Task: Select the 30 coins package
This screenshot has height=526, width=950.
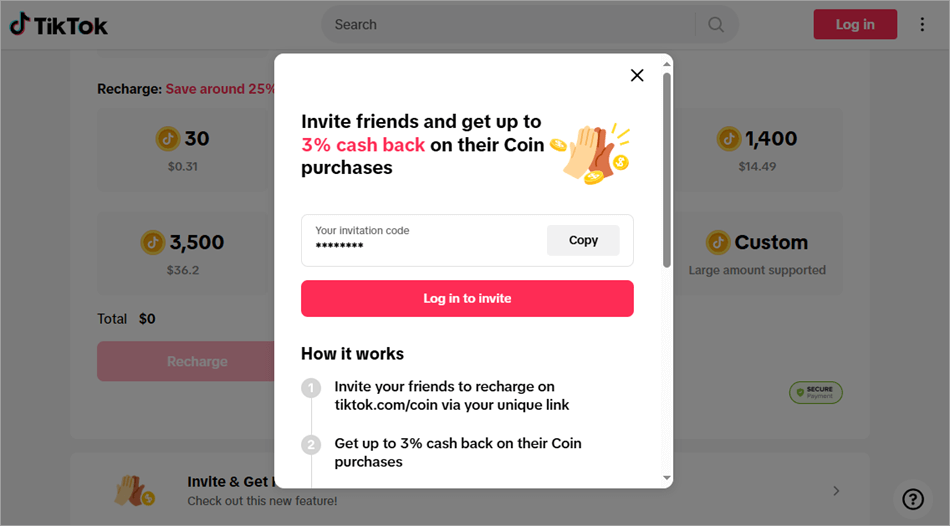Action: pyautogui.click(x=184, y=150)
